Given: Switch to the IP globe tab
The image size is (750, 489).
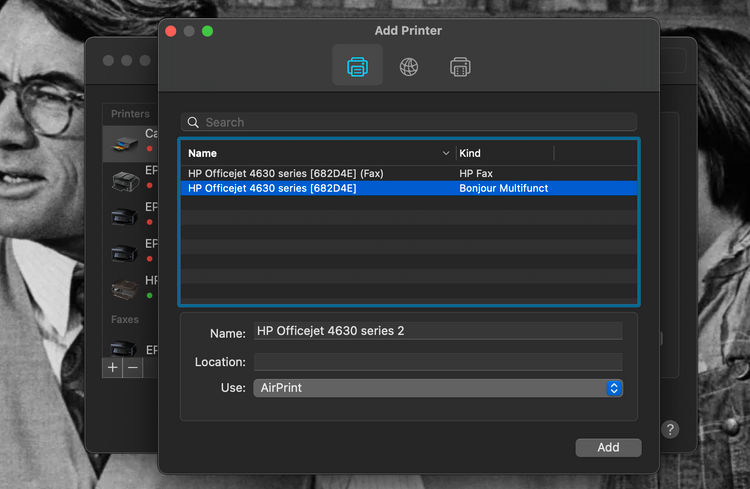Looking at the screenshot, I should tap(409, 67).
